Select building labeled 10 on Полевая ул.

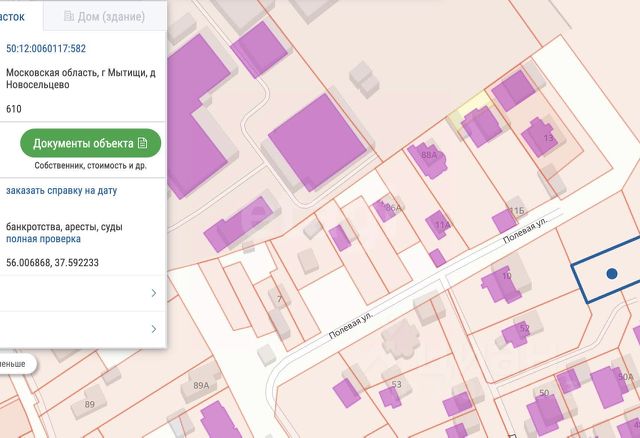click(500, 285)
